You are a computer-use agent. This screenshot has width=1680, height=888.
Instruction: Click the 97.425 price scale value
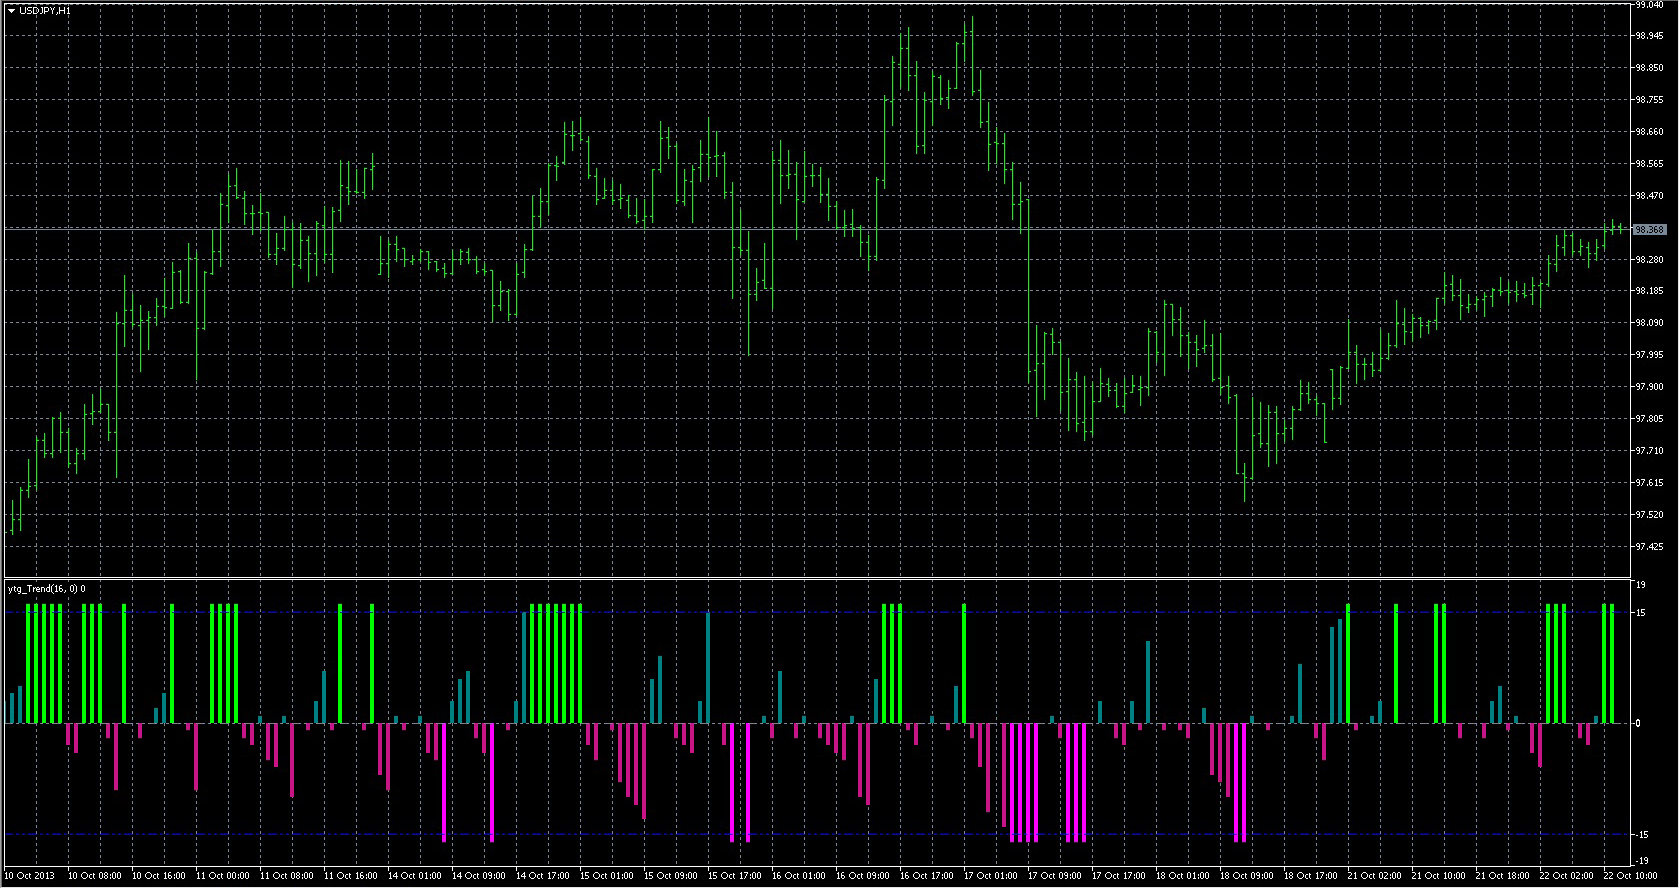1649,547
